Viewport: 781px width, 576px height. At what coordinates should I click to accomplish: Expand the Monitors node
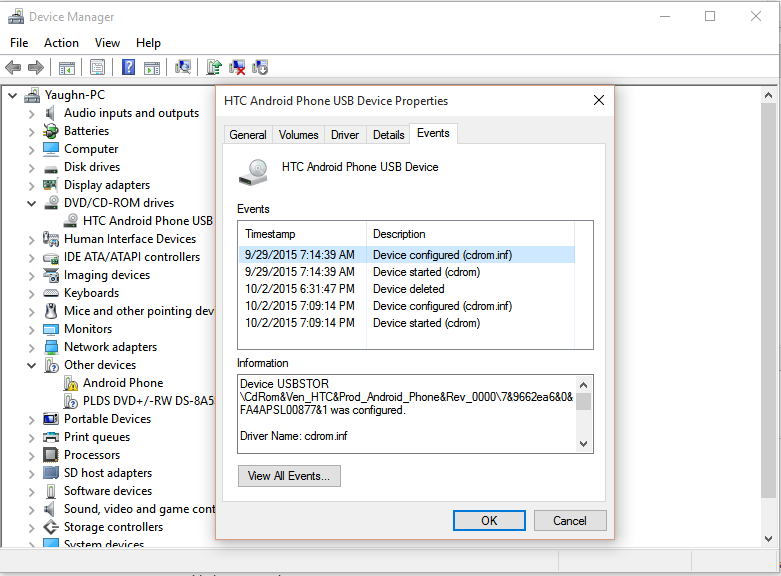[x=31, y=329]
